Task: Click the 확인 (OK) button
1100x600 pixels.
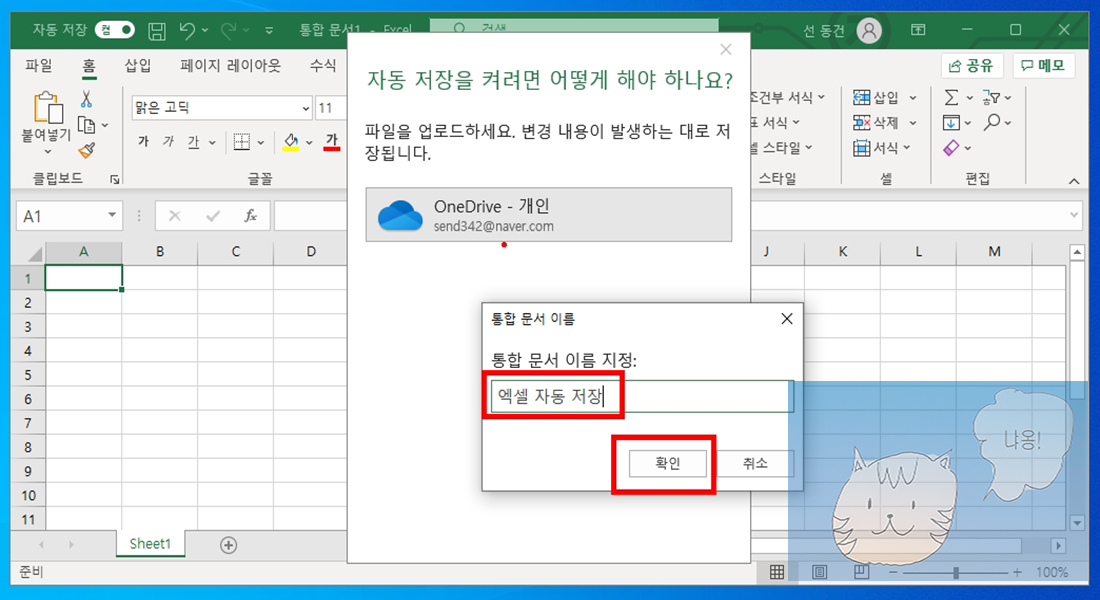Action: (x=667, y=463)
